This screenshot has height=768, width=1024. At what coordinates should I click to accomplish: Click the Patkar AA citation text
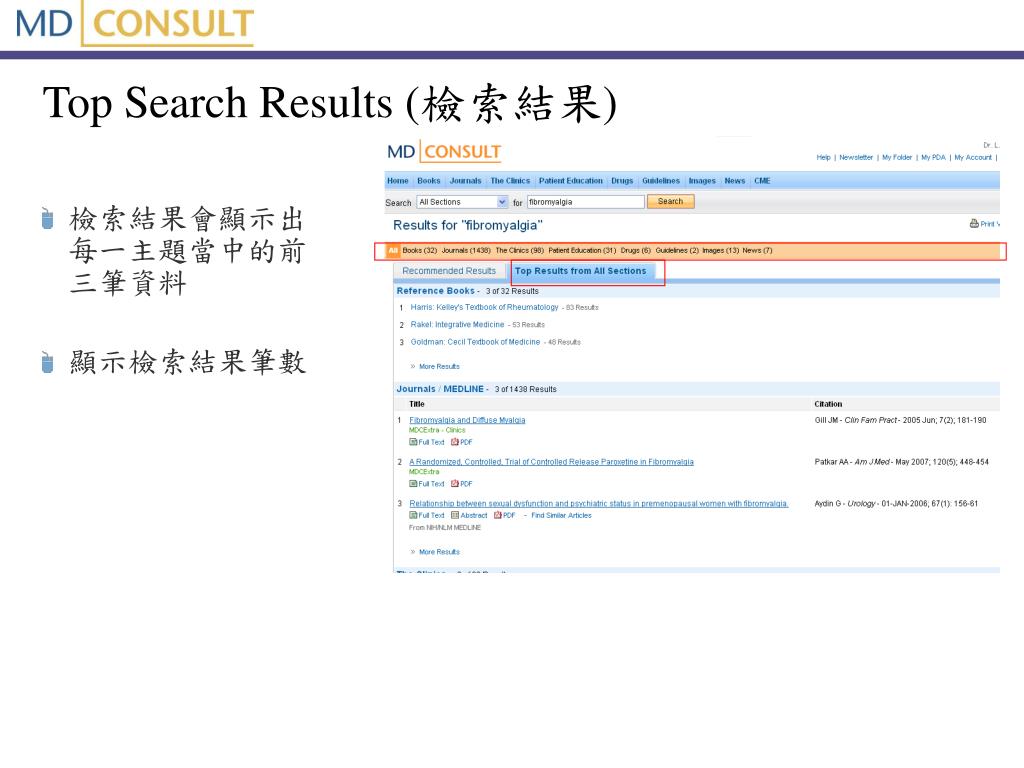click(901, 462)
